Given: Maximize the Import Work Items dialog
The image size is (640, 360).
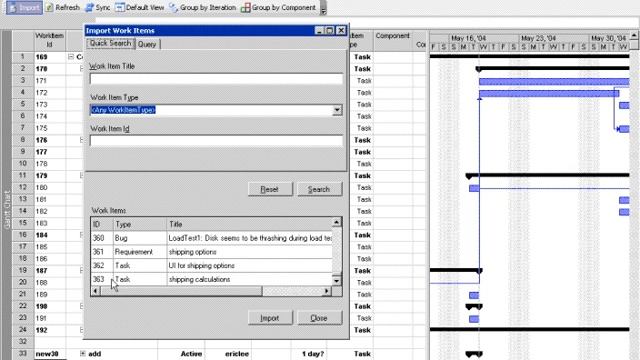Looking at the screenshot, I should point(330,31).
